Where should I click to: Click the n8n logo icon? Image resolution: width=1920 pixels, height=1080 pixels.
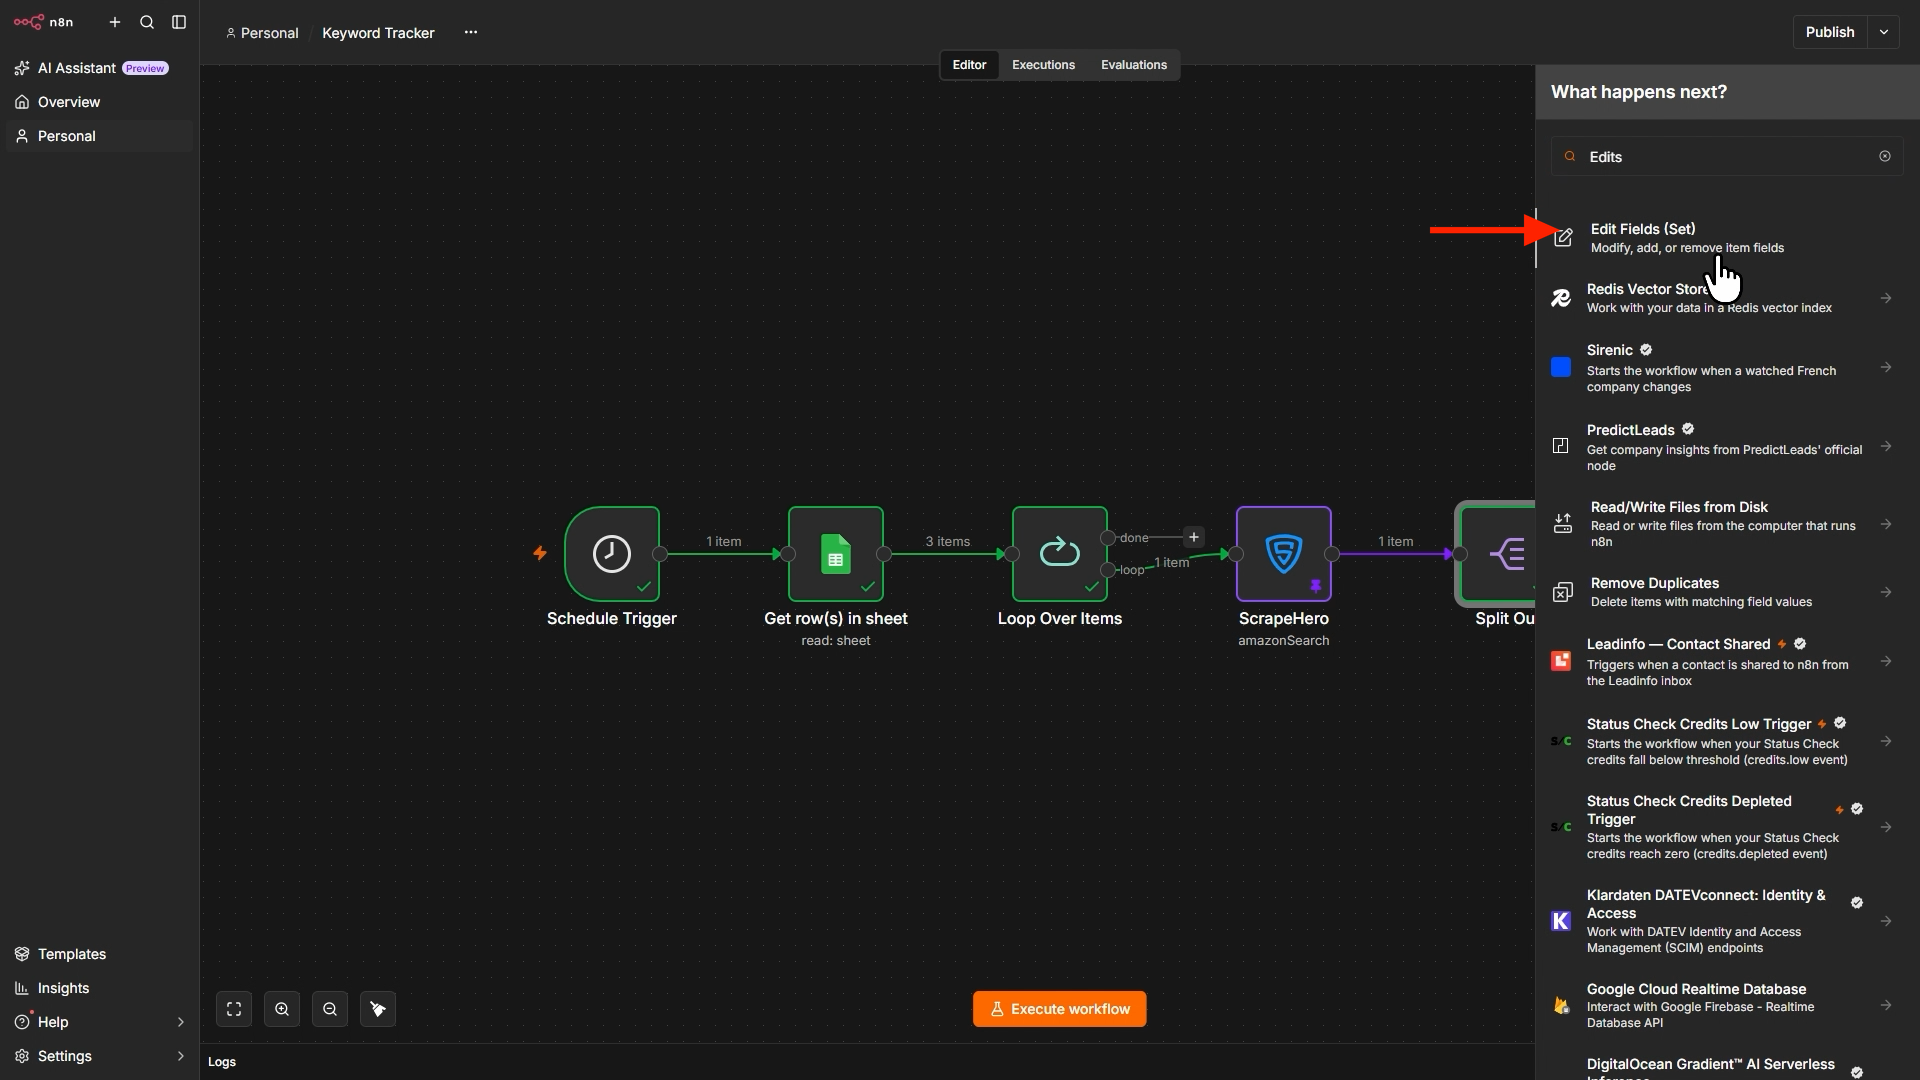29,22
